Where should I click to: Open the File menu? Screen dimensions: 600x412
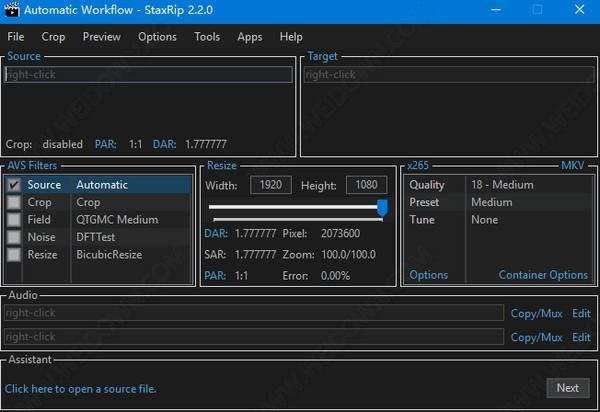point(16,37)
